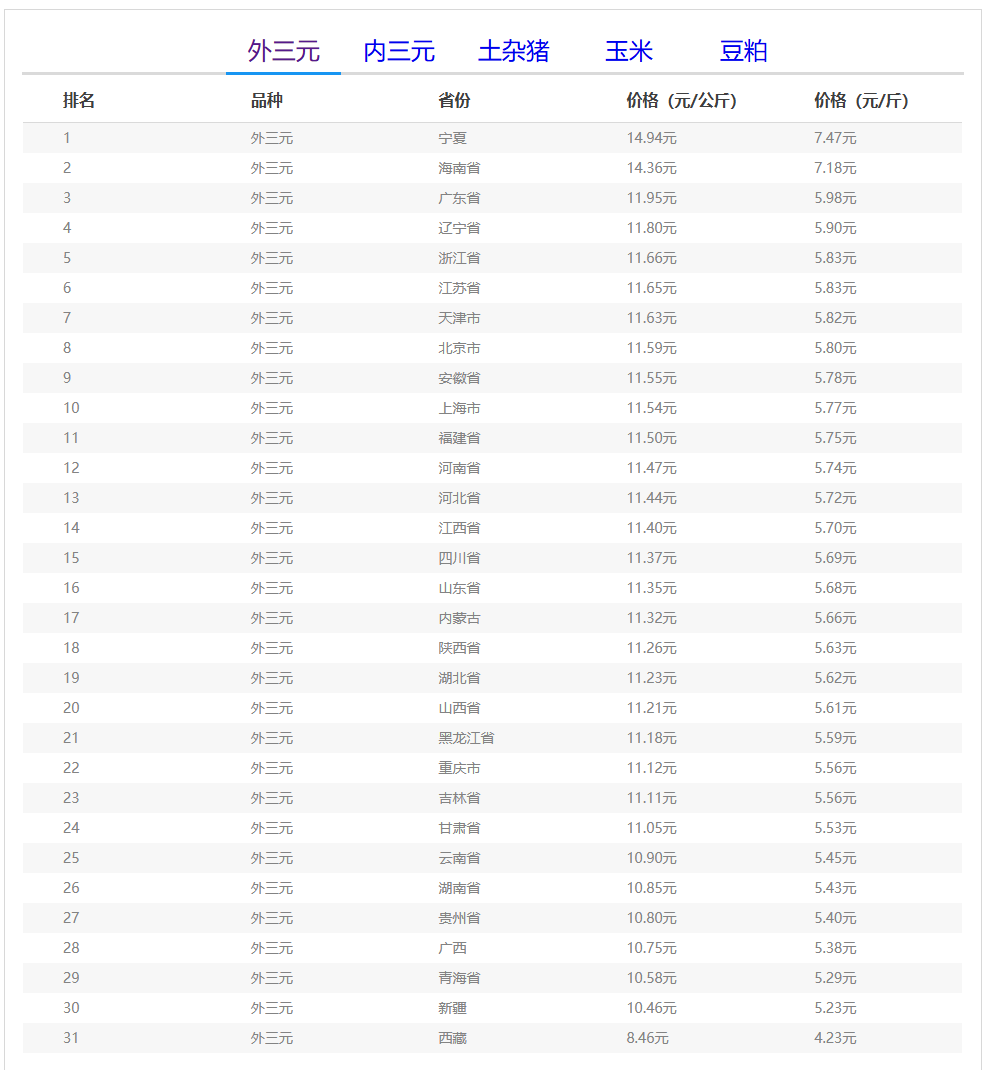The height and width of the screenshot is (1070, 993).
Task: Select the 四川省 province cell
Action: coord(459,558)
